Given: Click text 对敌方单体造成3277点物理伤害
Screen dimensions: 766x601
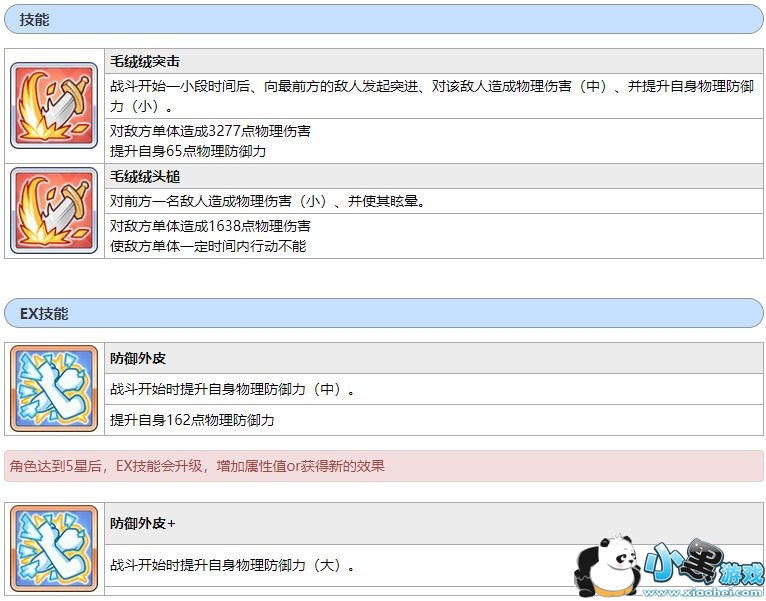Looking at the screenshot, I should point(210,131).
